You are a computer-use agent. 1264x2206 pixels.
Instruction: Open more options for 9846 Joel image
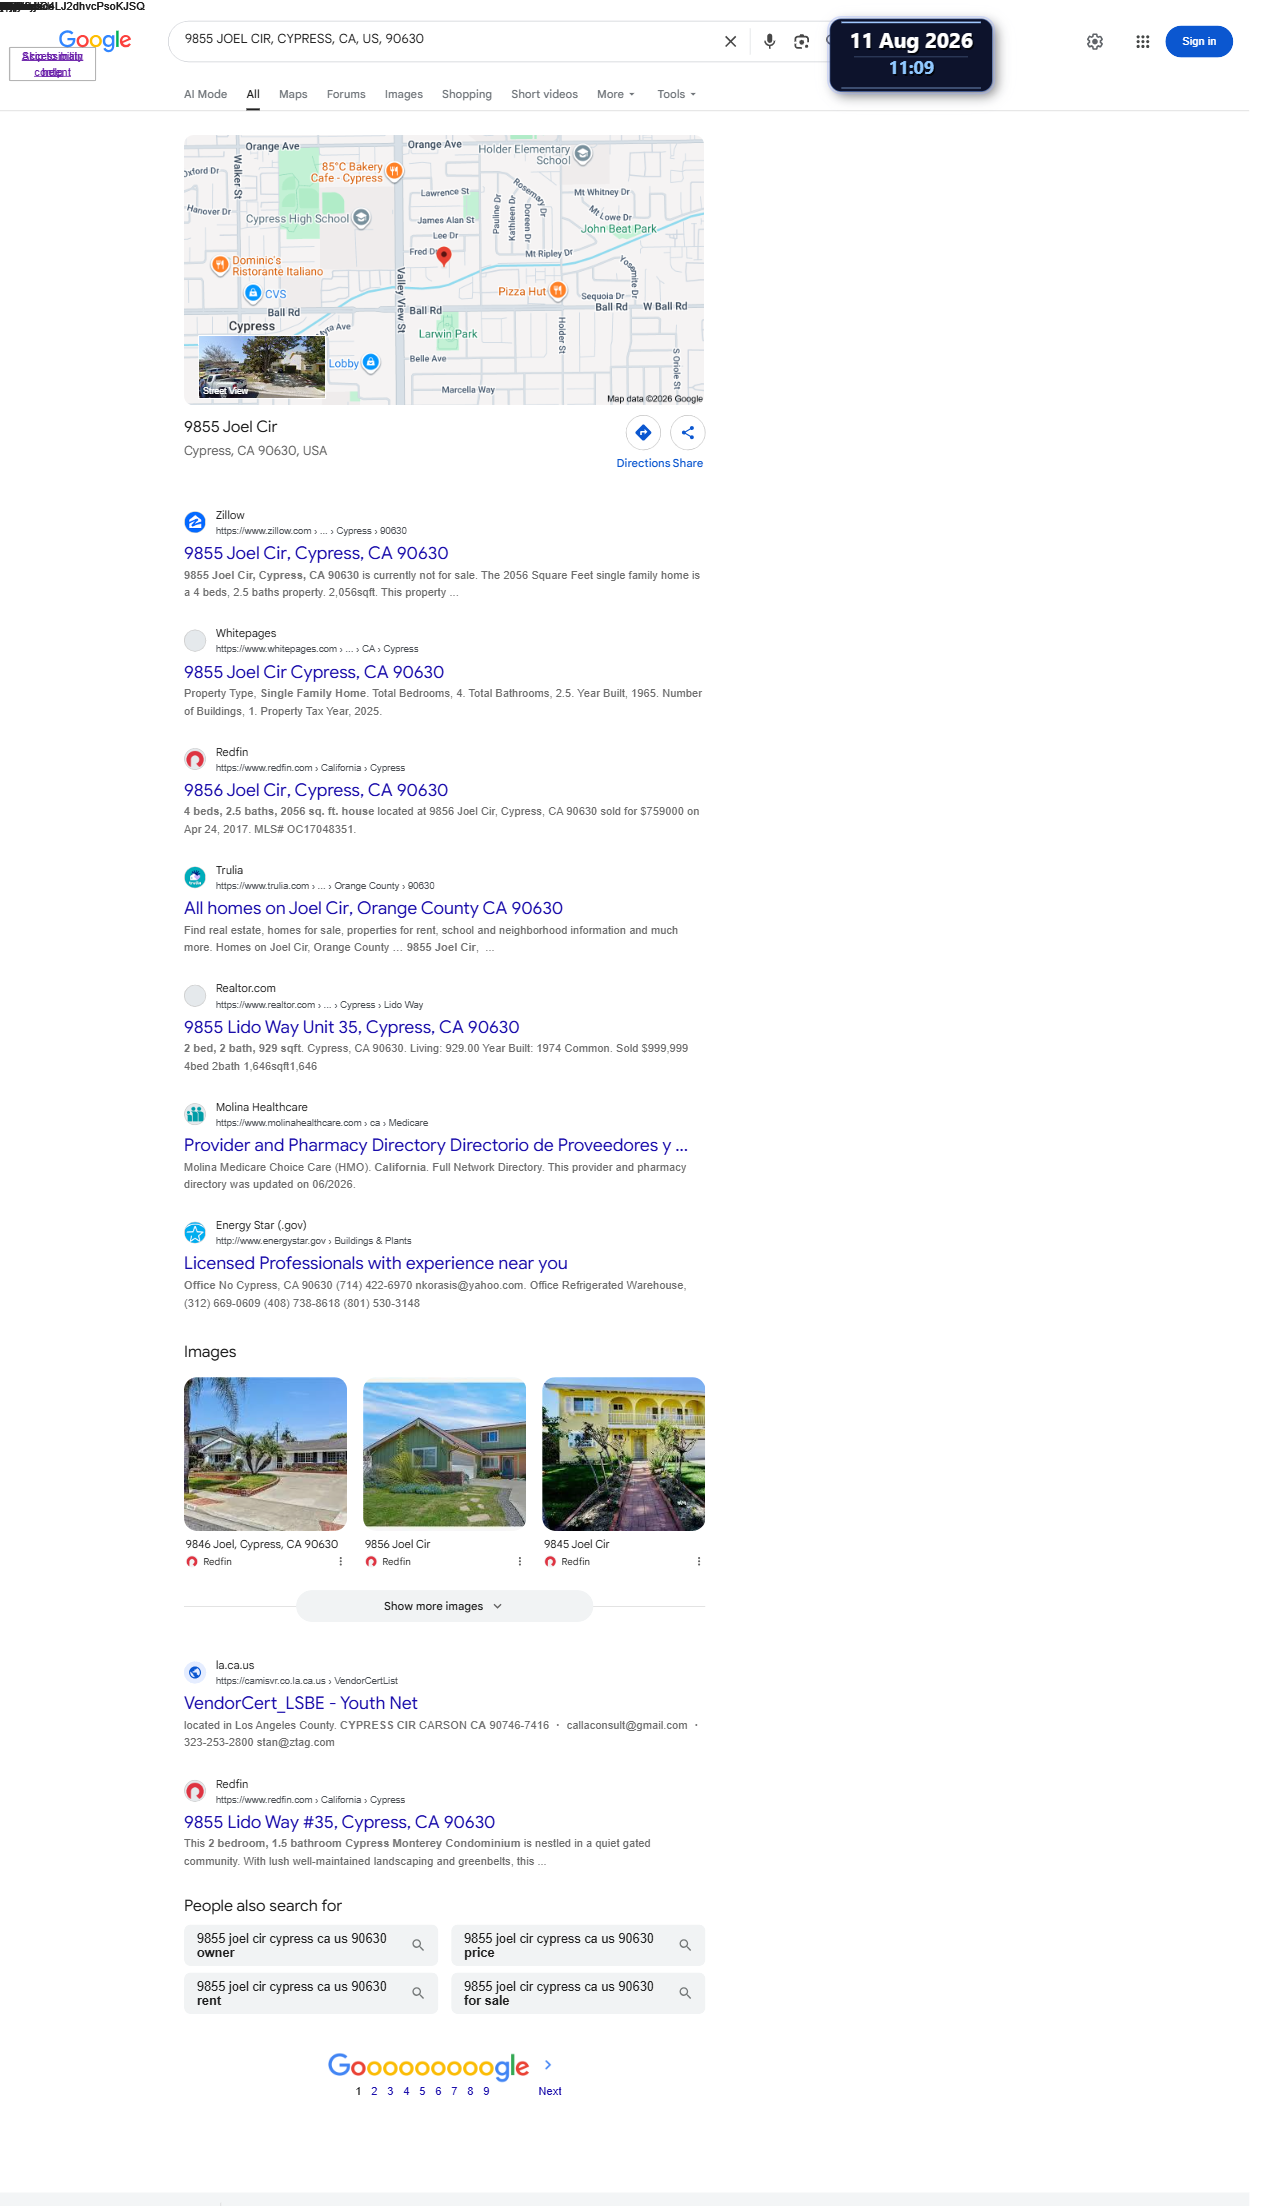click(x=340, y=1561)
